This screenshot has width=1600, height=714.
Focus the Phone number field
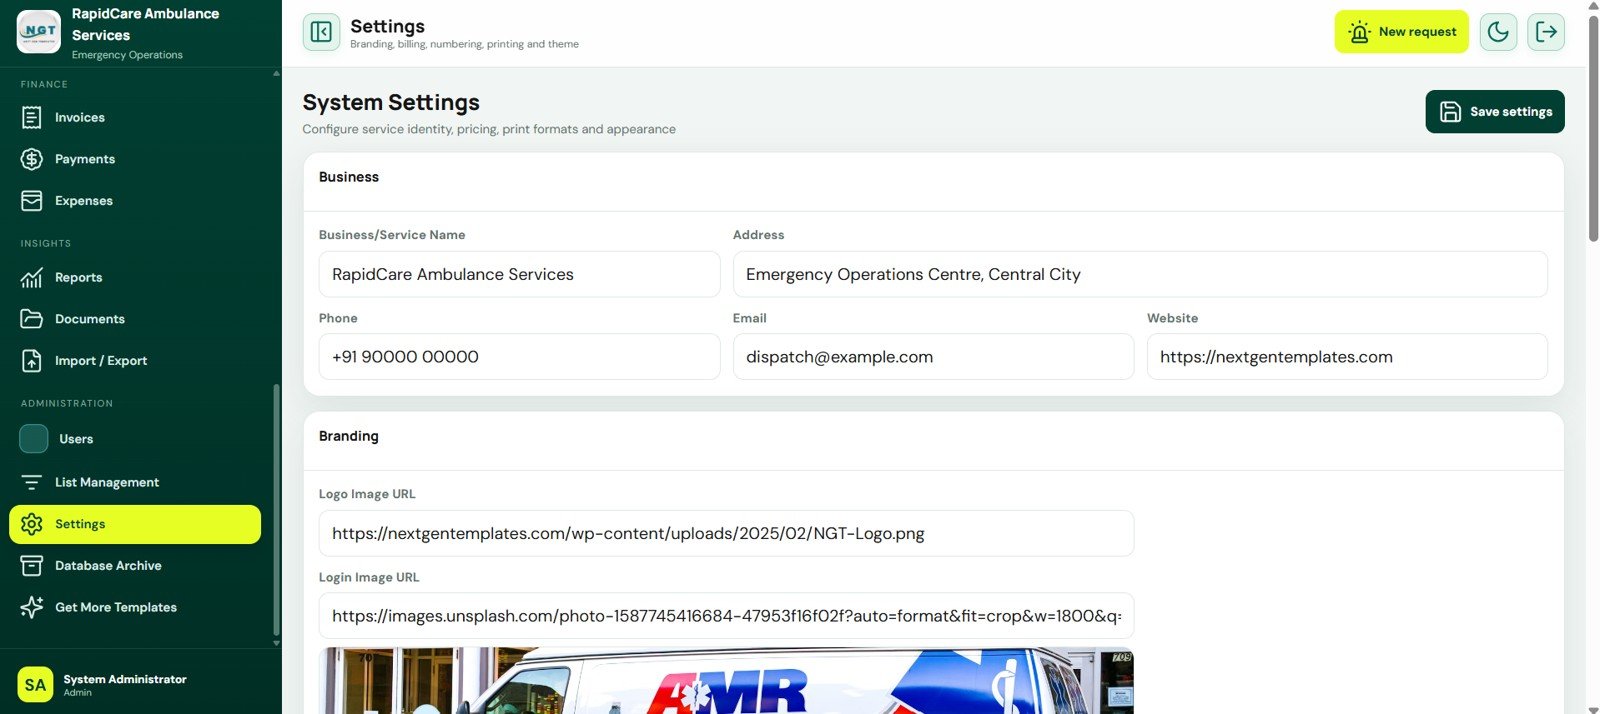pyautogui.click(x=519, y=357)
